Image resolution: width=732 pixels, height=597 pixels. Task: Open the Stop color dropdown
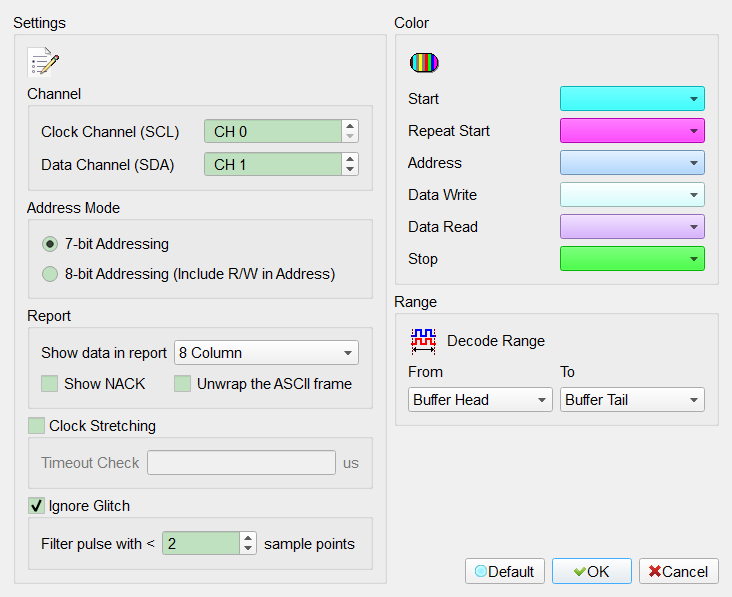[x=632, y=259]
